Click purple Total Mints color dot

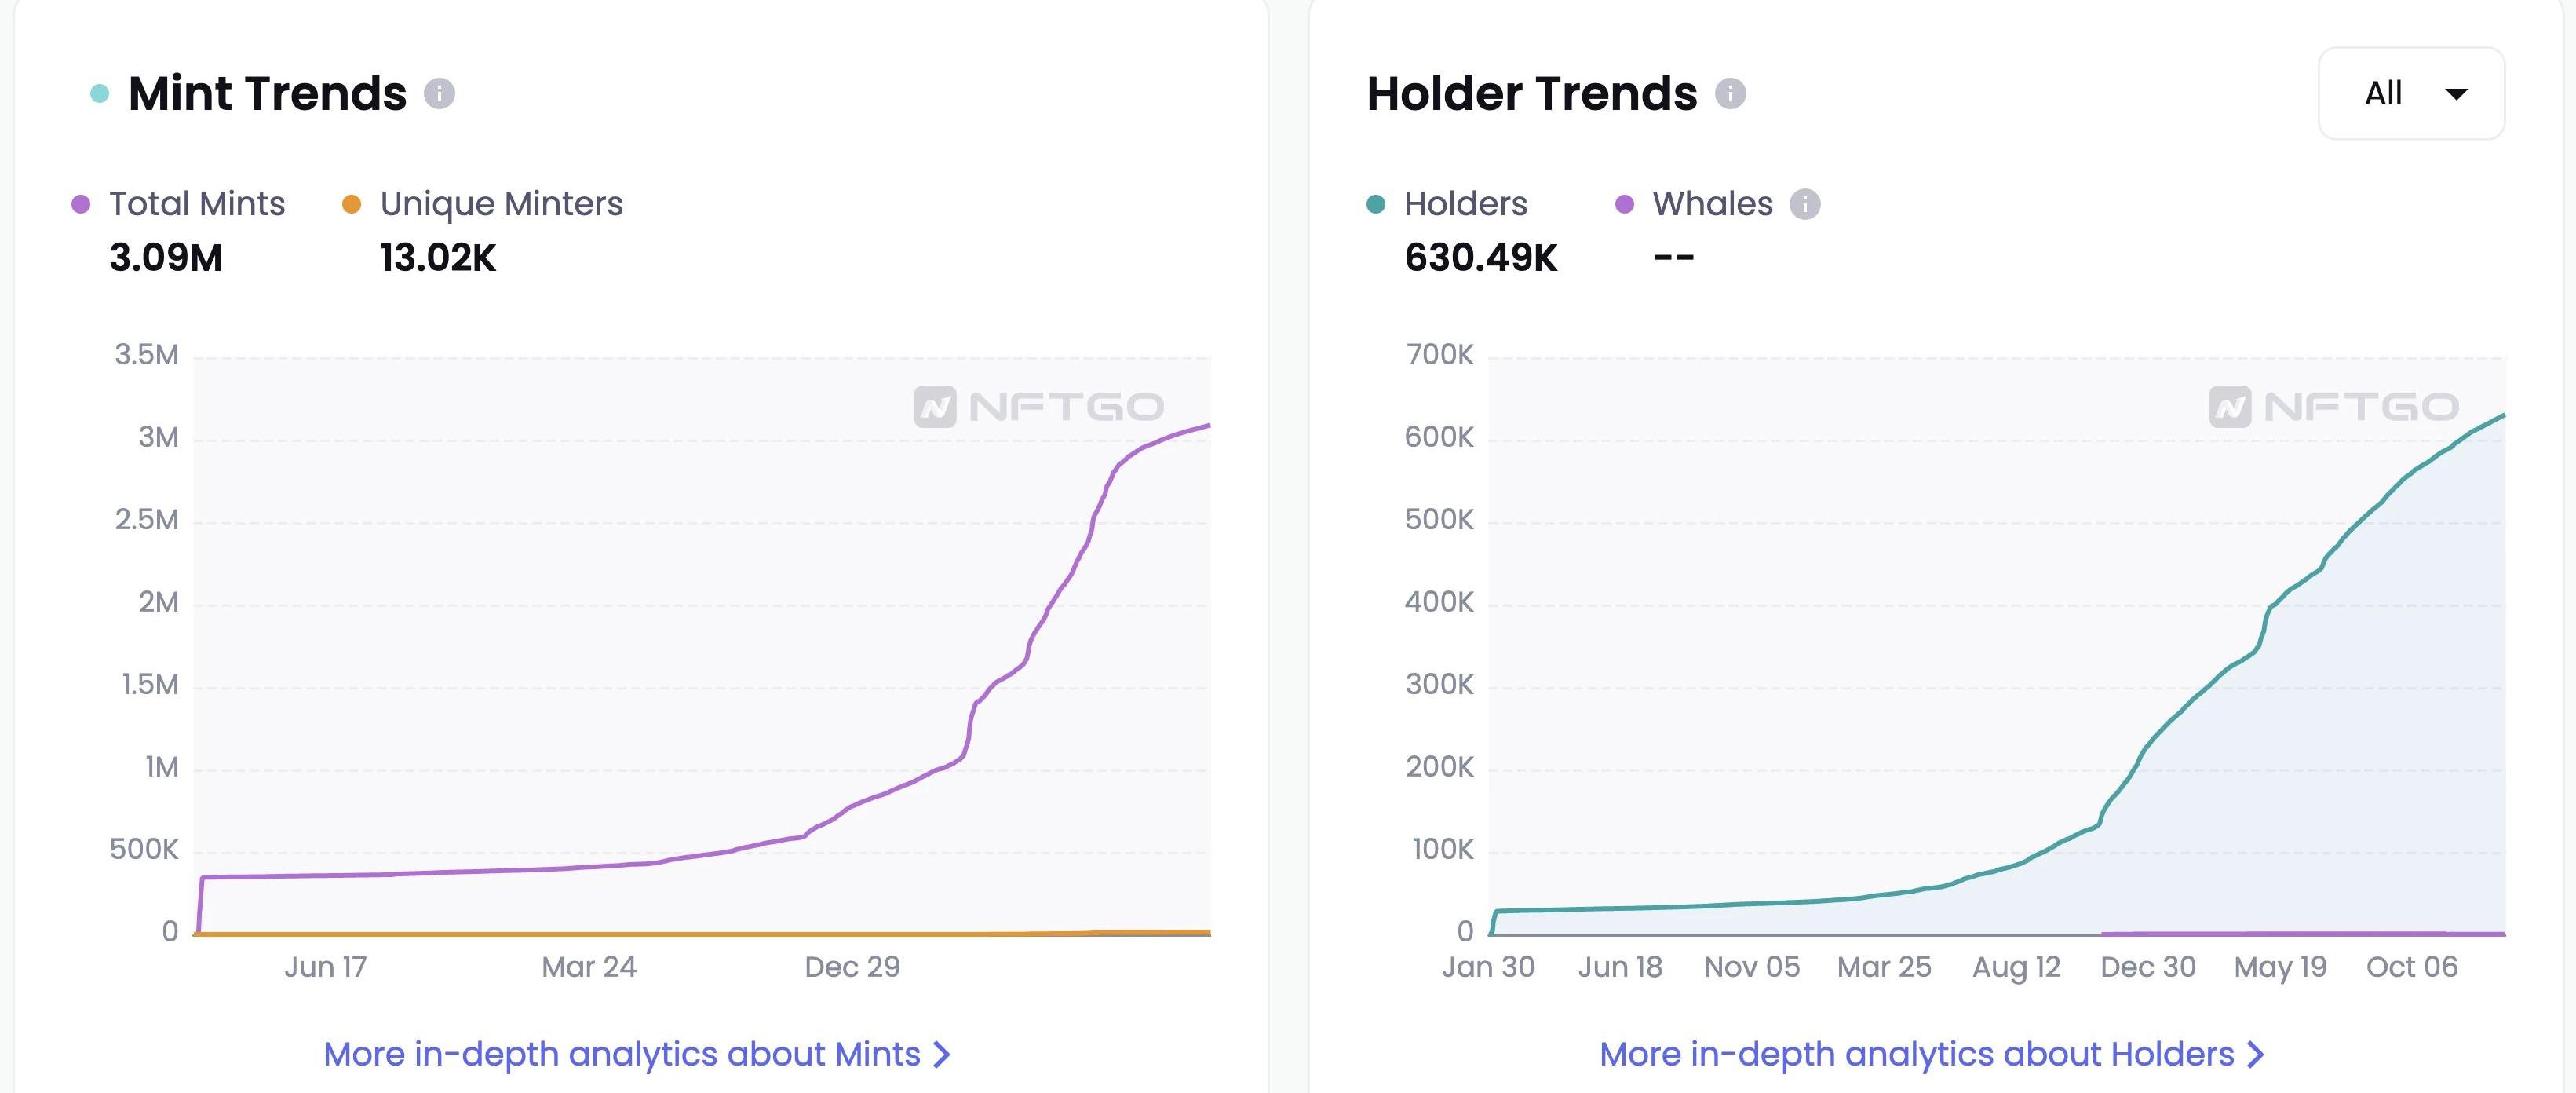(x=81, y=204)
